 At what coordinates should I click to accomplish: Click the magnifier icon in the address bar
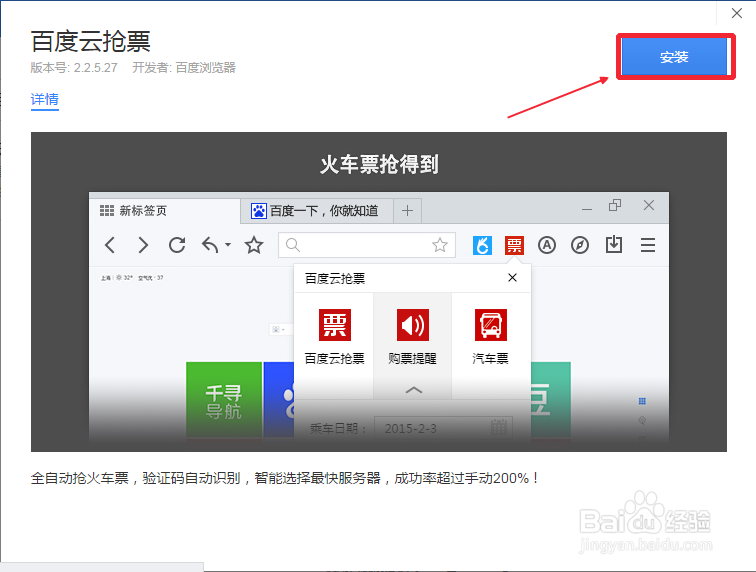point(293,245)
